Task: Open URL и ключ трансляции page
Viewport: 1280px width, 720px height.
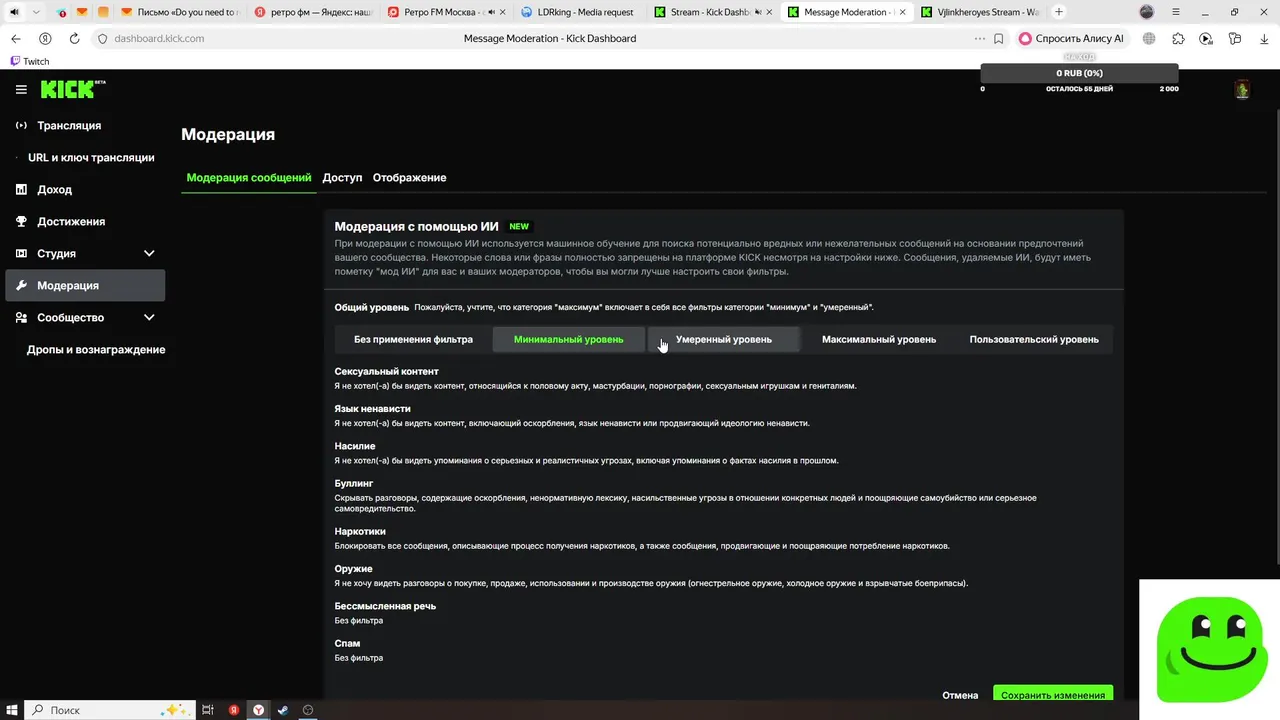Action: tap(91, 157)
